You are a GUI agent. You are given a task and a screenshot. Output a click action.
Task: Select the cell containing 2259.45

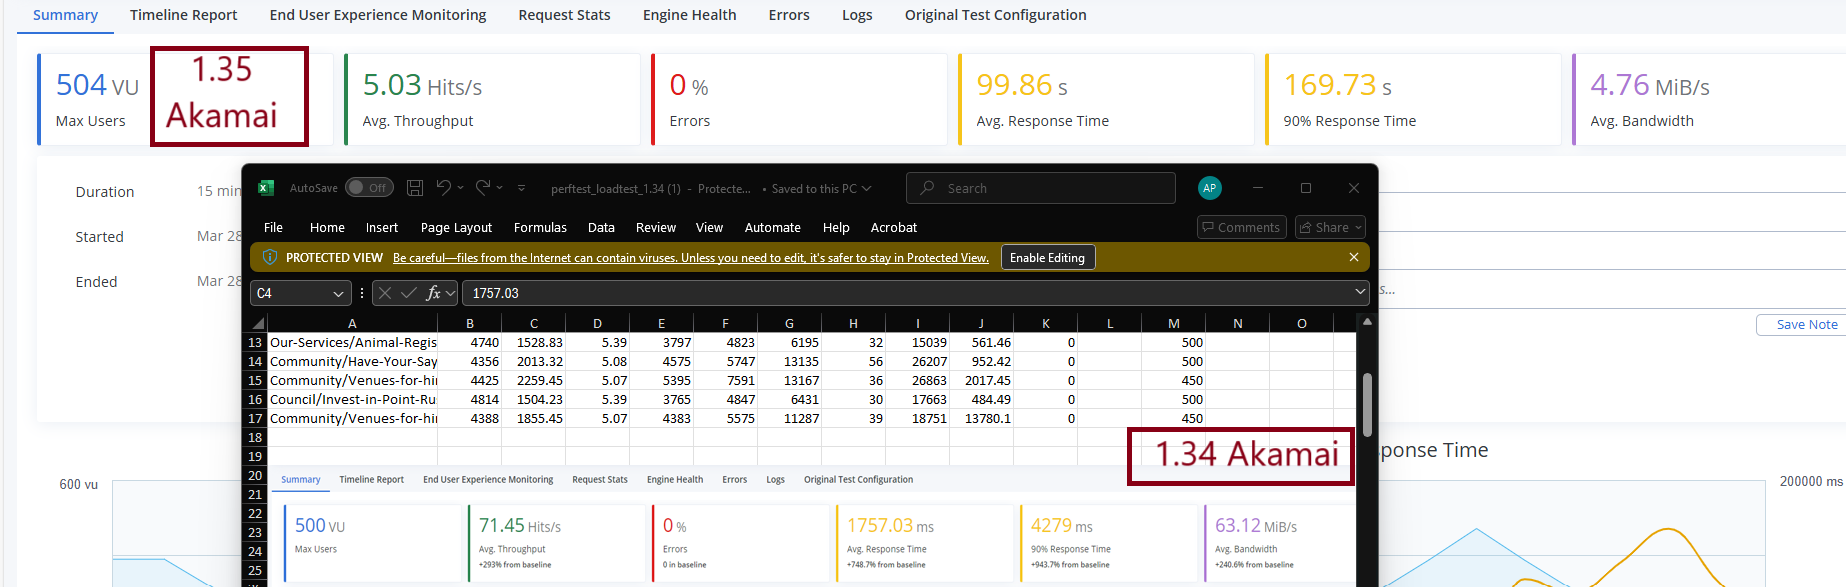coord(534,380)
